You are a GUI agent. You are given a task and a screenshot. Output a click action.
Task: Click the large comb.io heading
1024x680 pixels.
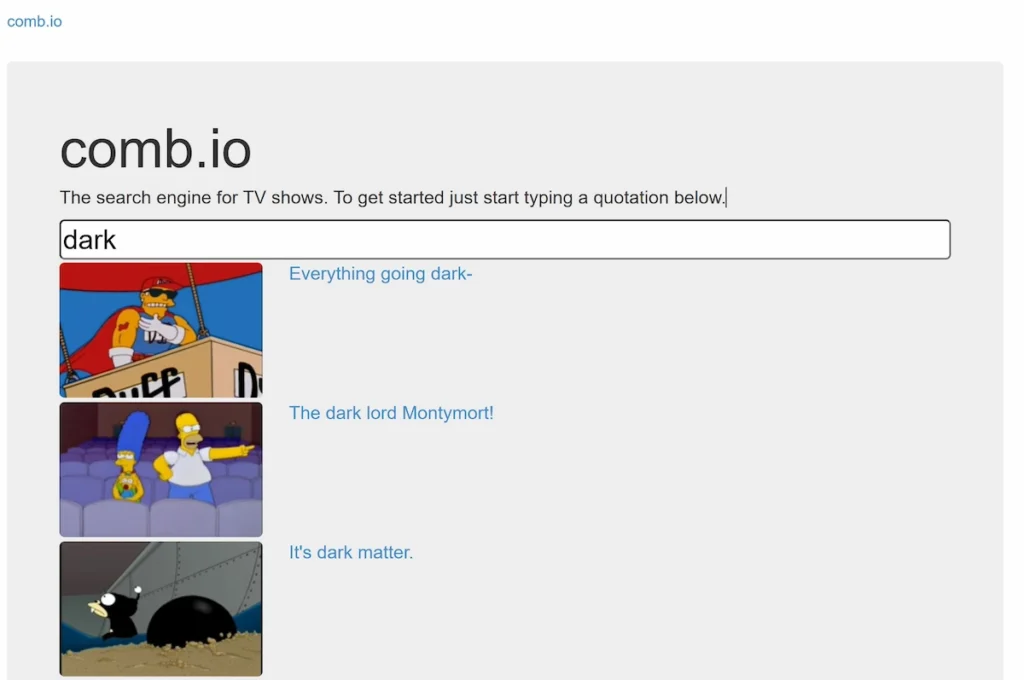pyautogui.click(x=155, y=150)
